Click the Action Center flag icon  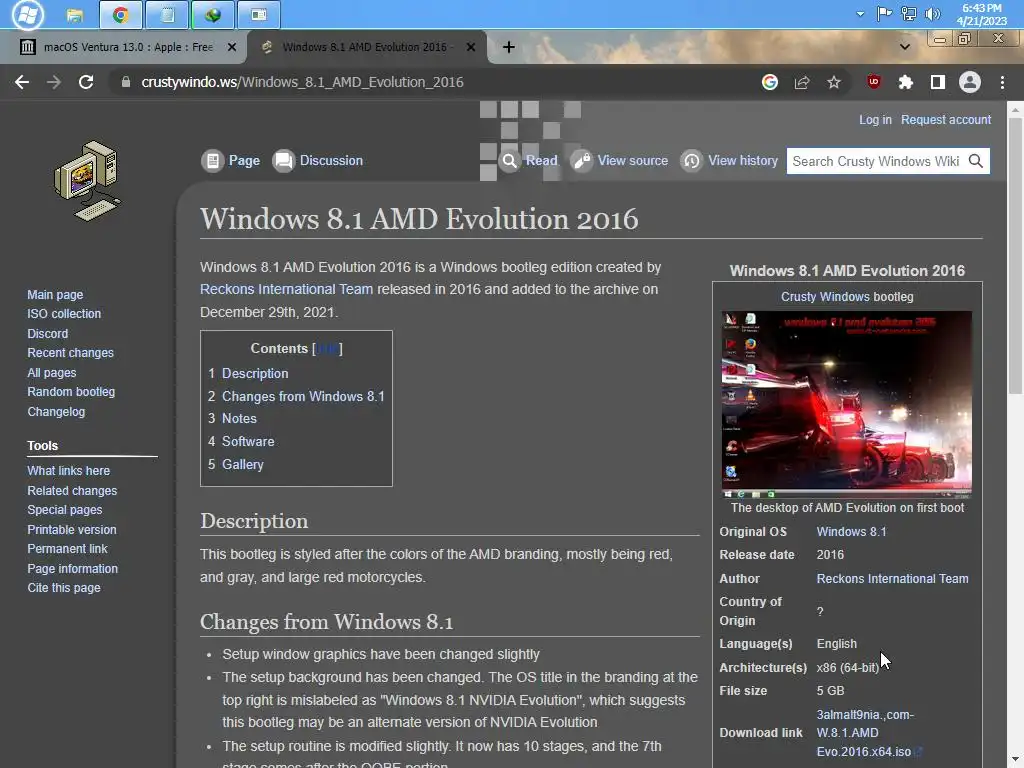point(884,14)
